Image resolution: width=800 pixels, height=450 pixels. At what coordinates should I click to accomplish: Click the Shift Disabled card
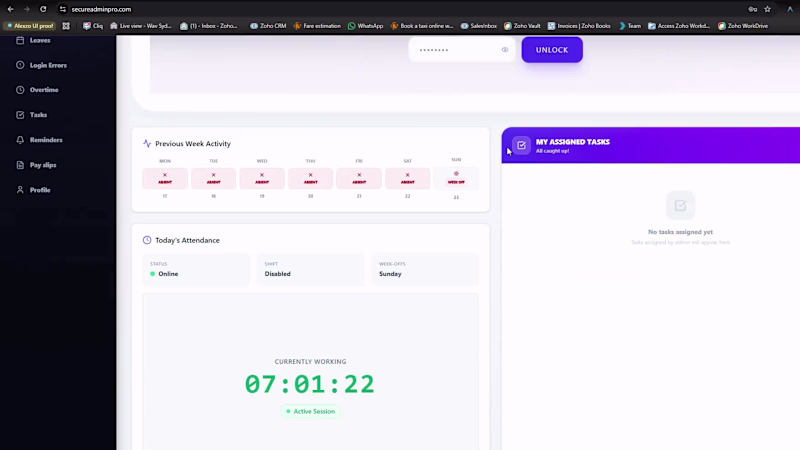click(311, 269)
